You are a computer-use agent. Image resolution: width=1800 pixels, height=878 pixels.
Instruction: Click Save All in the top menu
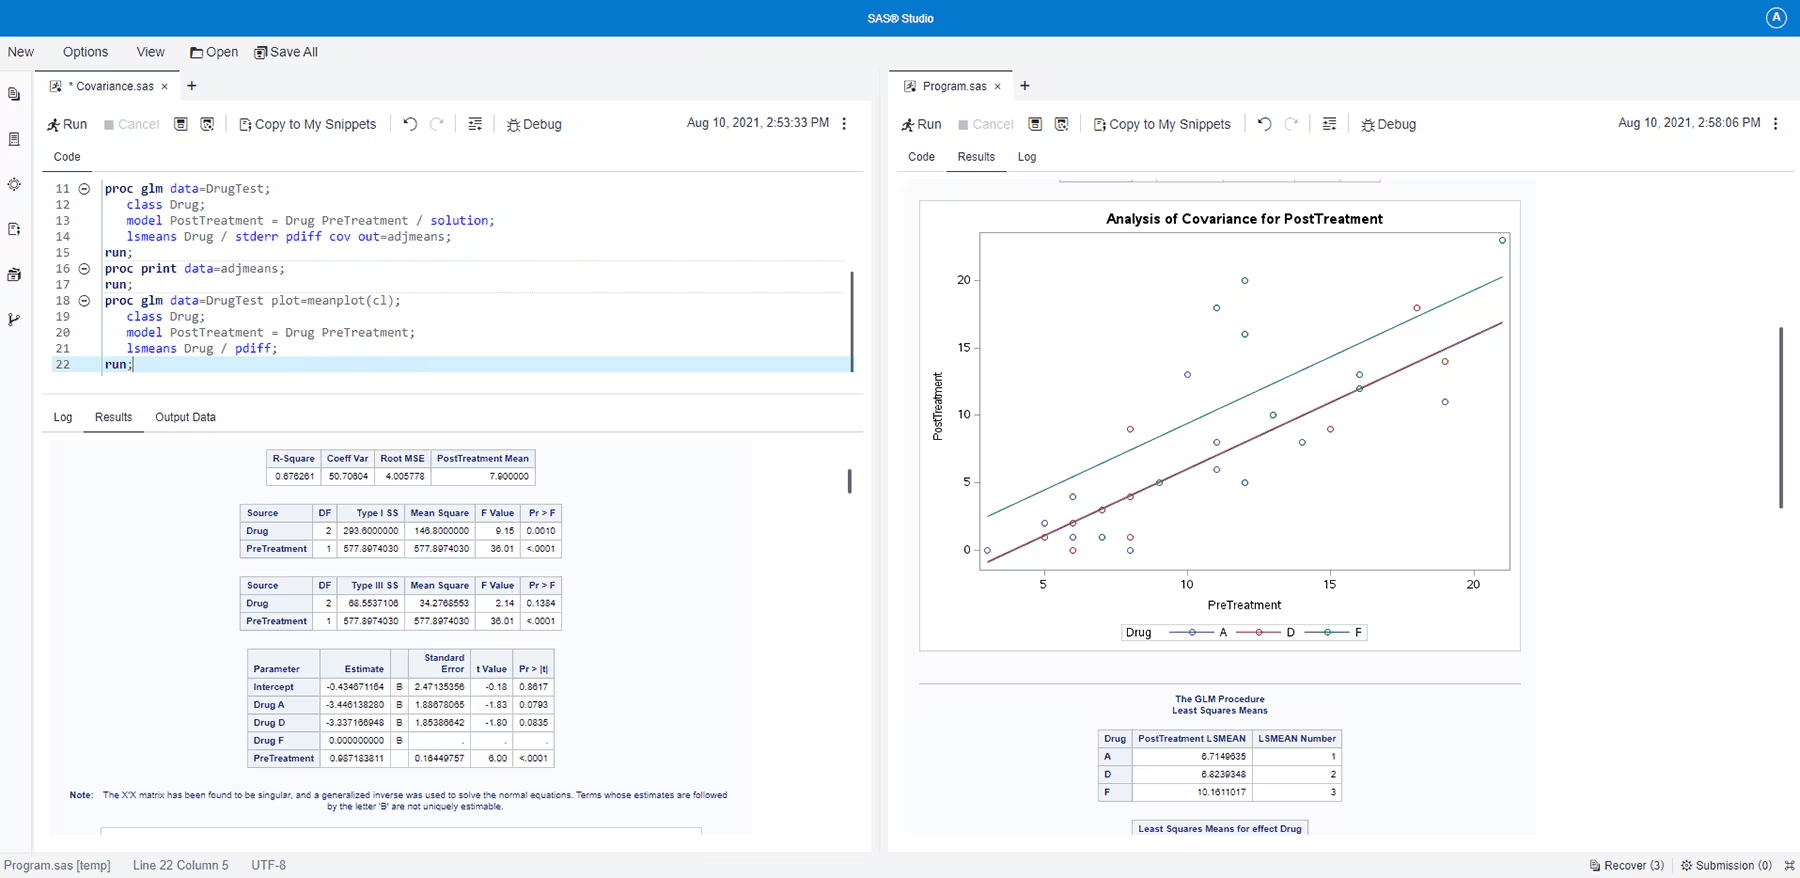[x=286, y=52]
